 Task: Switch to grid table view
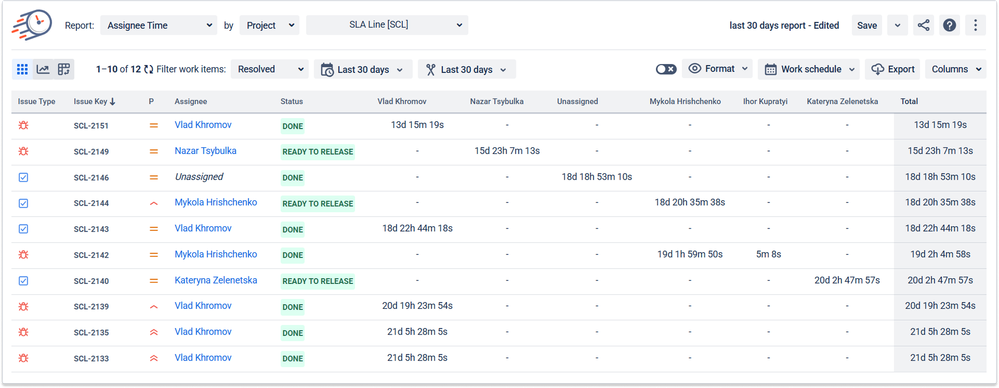click(22, 69)
